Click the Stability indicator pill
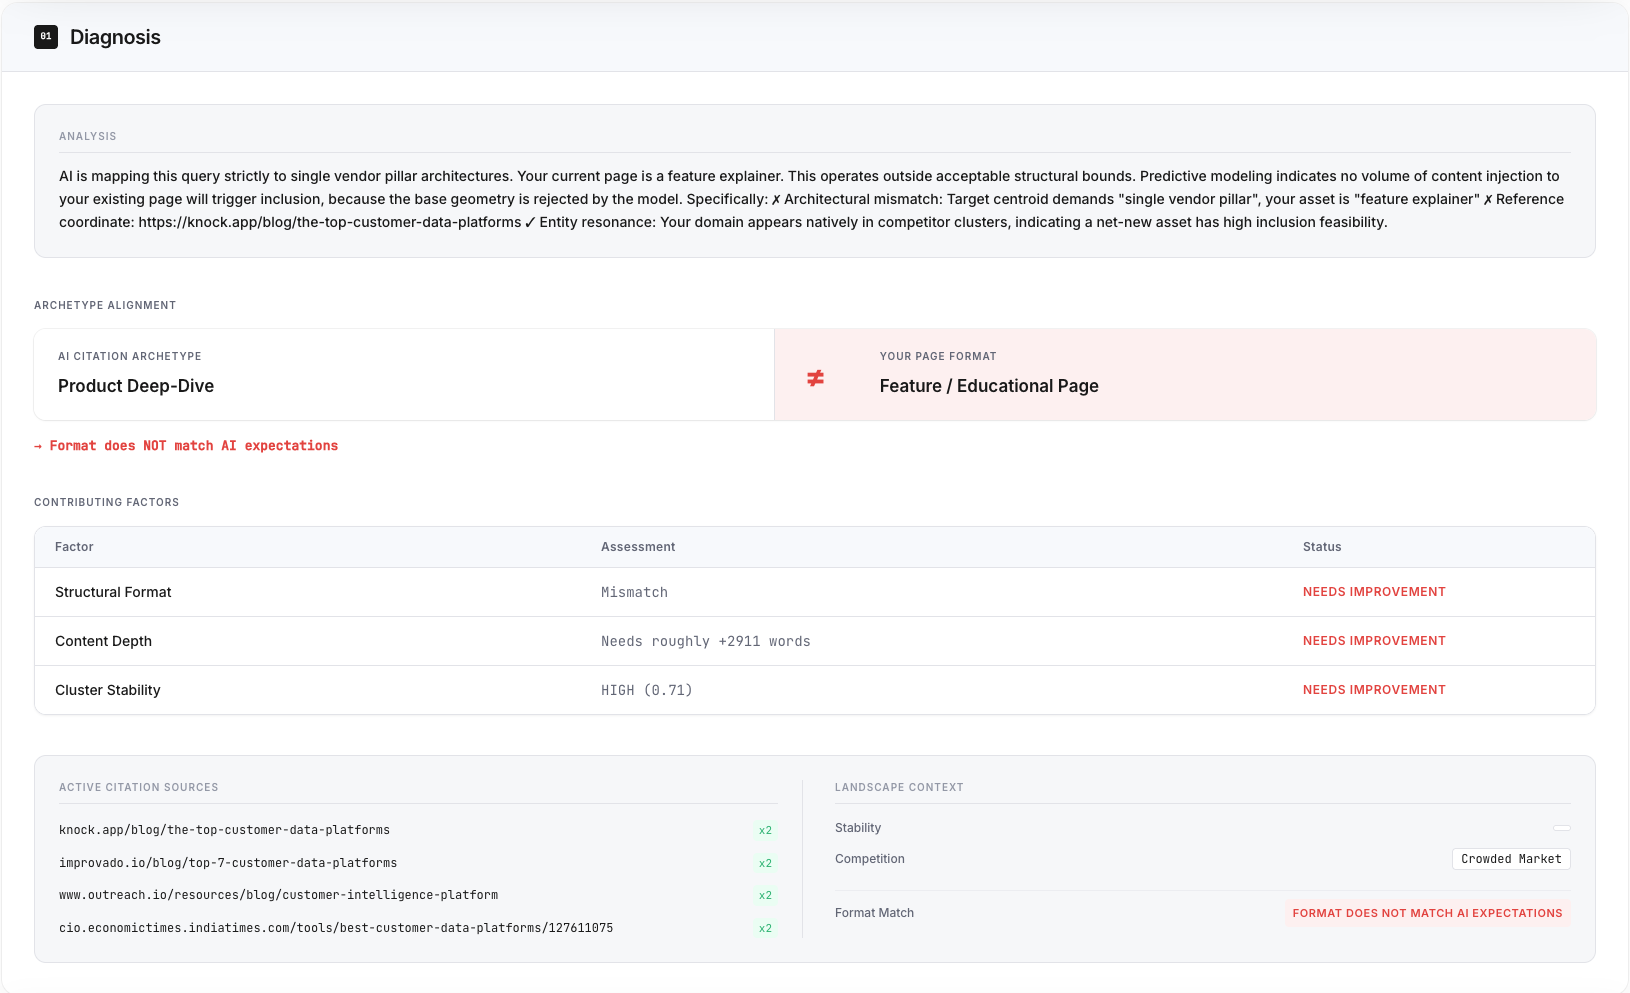 tap(1561, 828)
